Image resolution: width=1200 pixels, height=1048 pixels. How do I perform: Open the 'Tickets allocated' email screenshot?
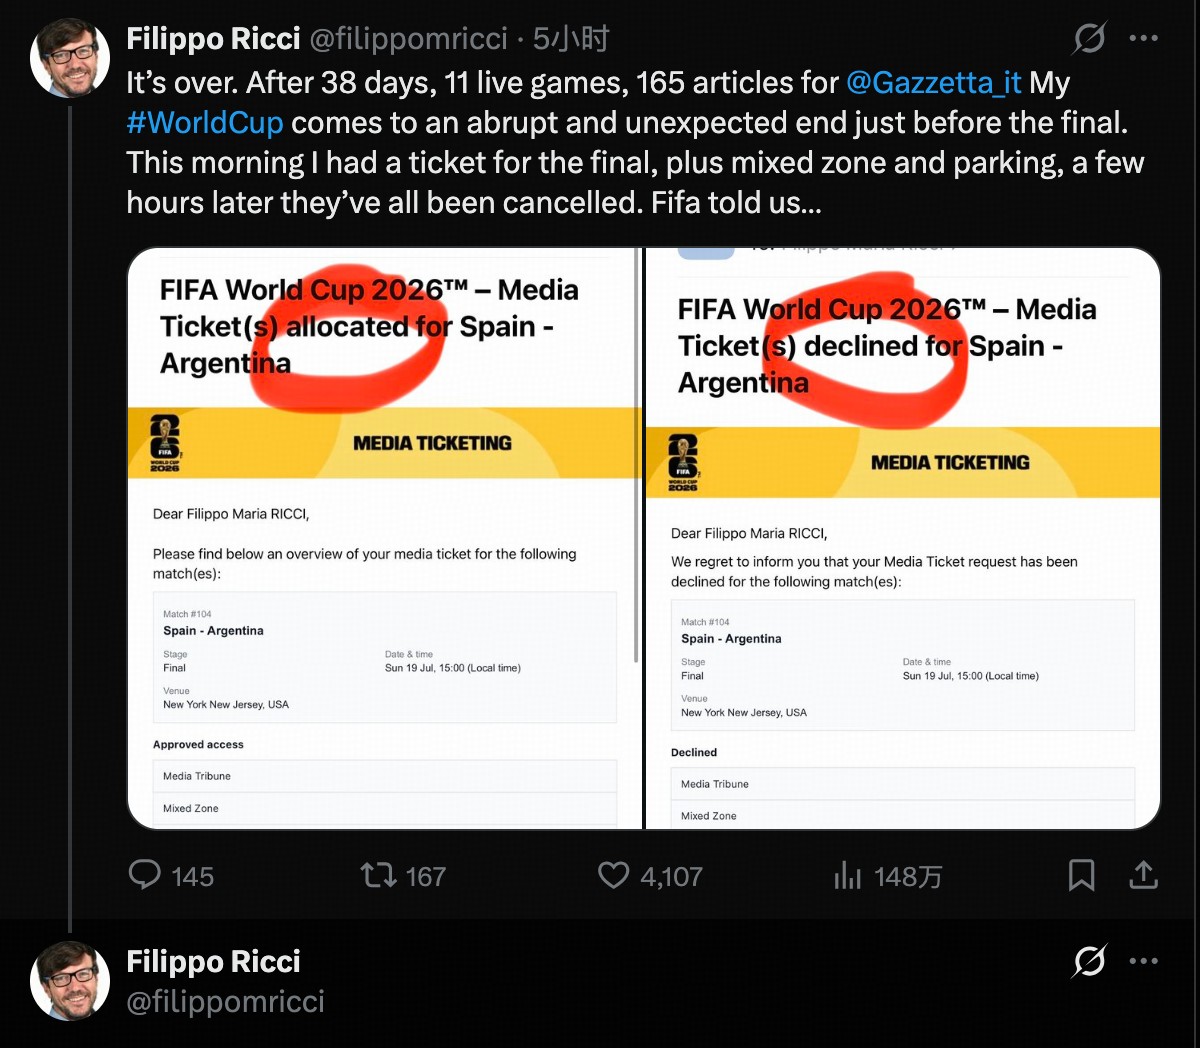[x=384, y=538]
